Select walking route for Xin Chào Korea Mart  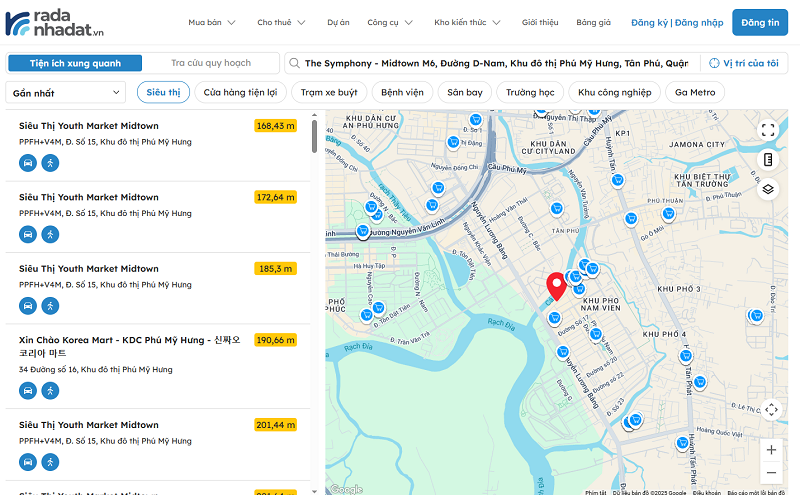(x=50, y=390)
